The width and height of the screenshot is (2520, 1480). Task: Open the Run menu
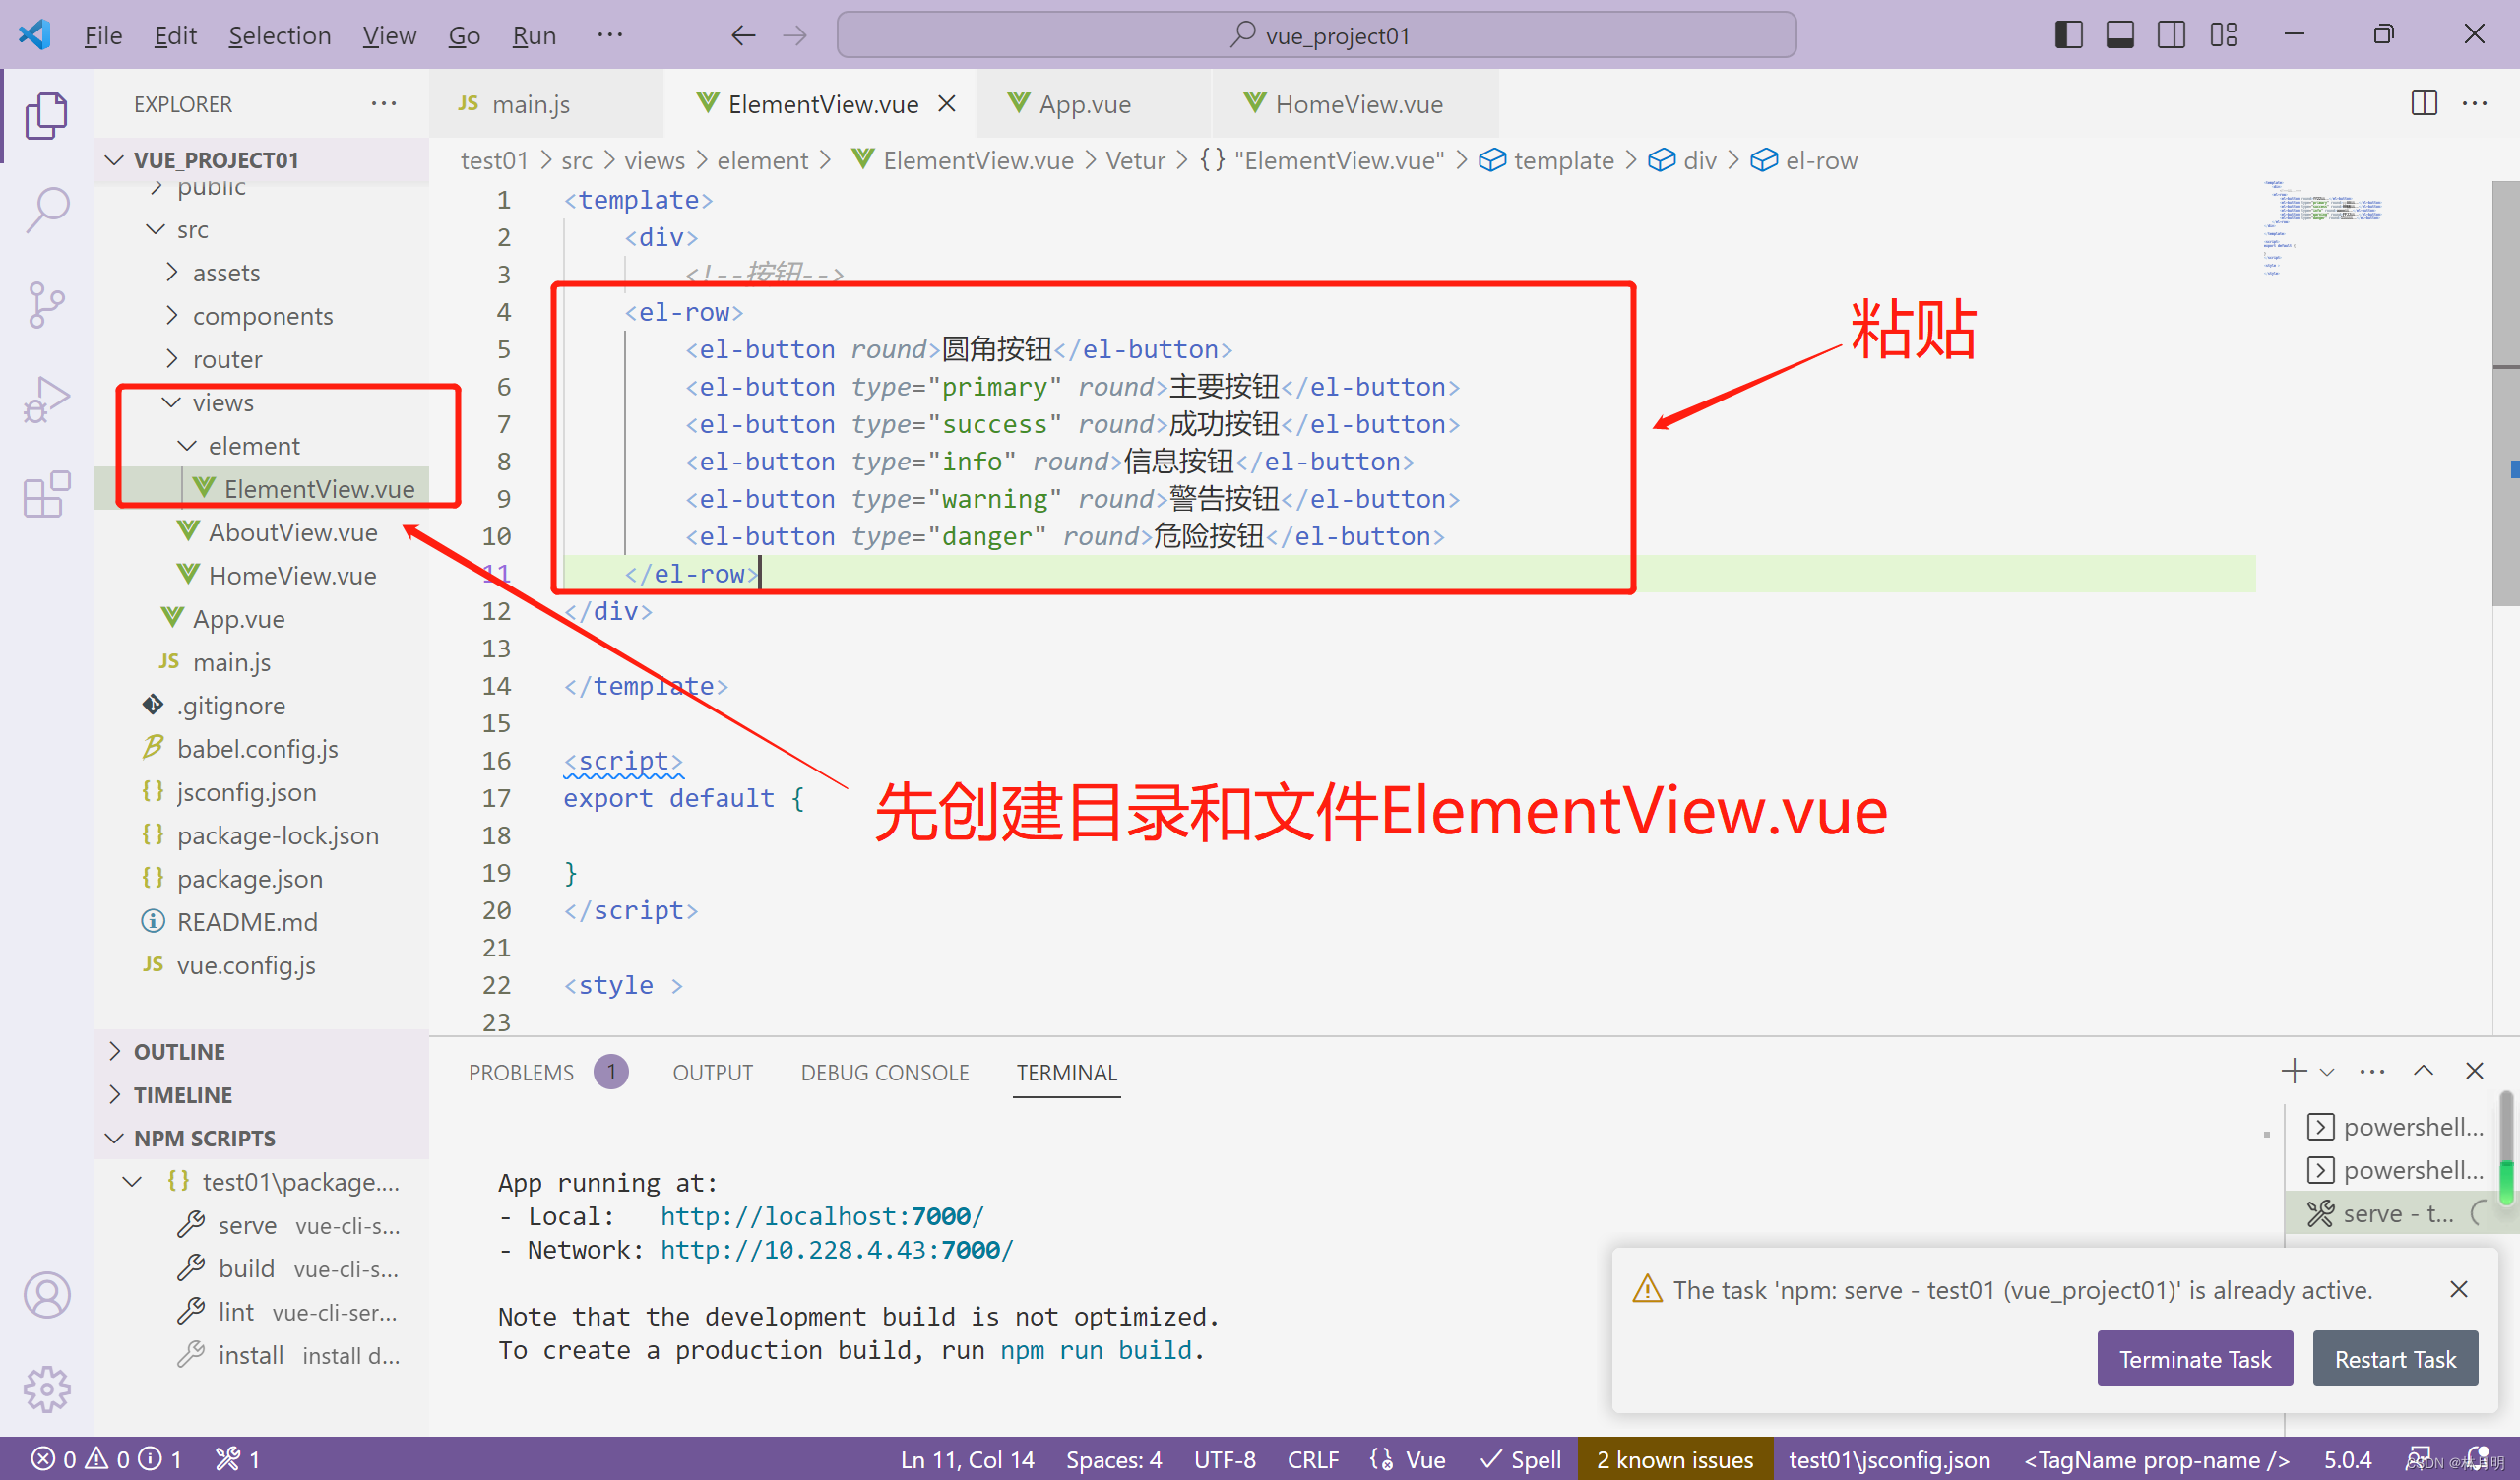[534, 36]
